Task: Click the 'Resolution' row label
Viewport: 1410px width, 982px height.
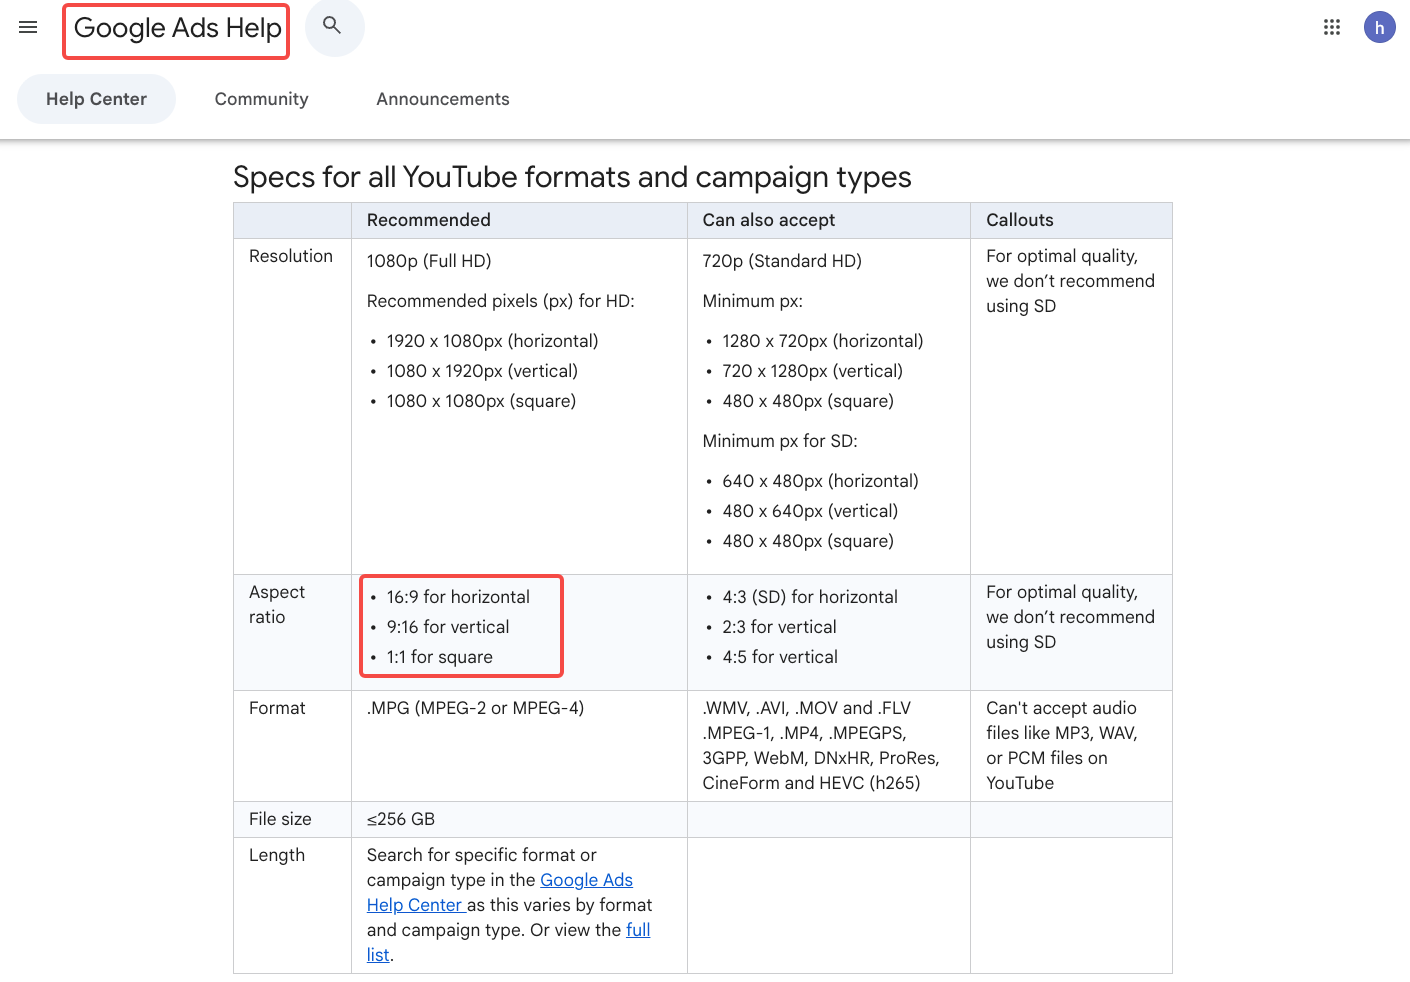Action: tap(291, 256)
